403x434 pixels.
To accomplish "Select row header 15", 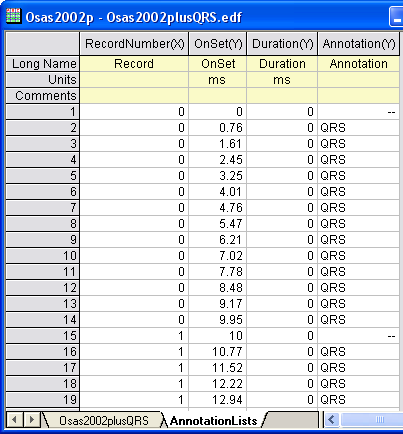I will 43,336.
